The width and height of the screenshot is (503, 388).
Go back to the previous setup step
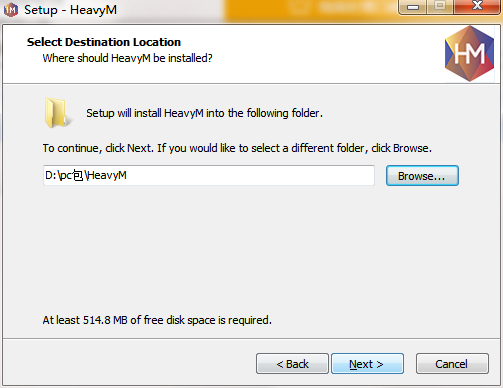pos(292,364)
